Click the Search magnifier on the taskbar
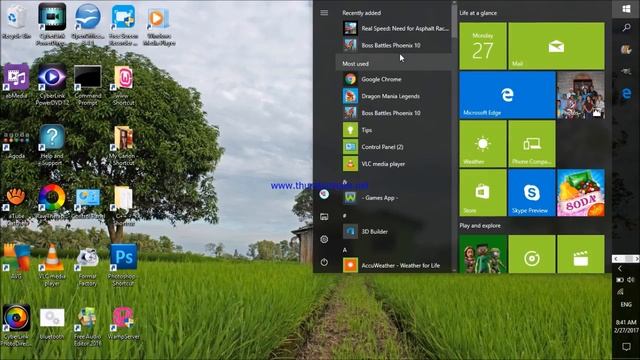 click(x=626, y=28)
